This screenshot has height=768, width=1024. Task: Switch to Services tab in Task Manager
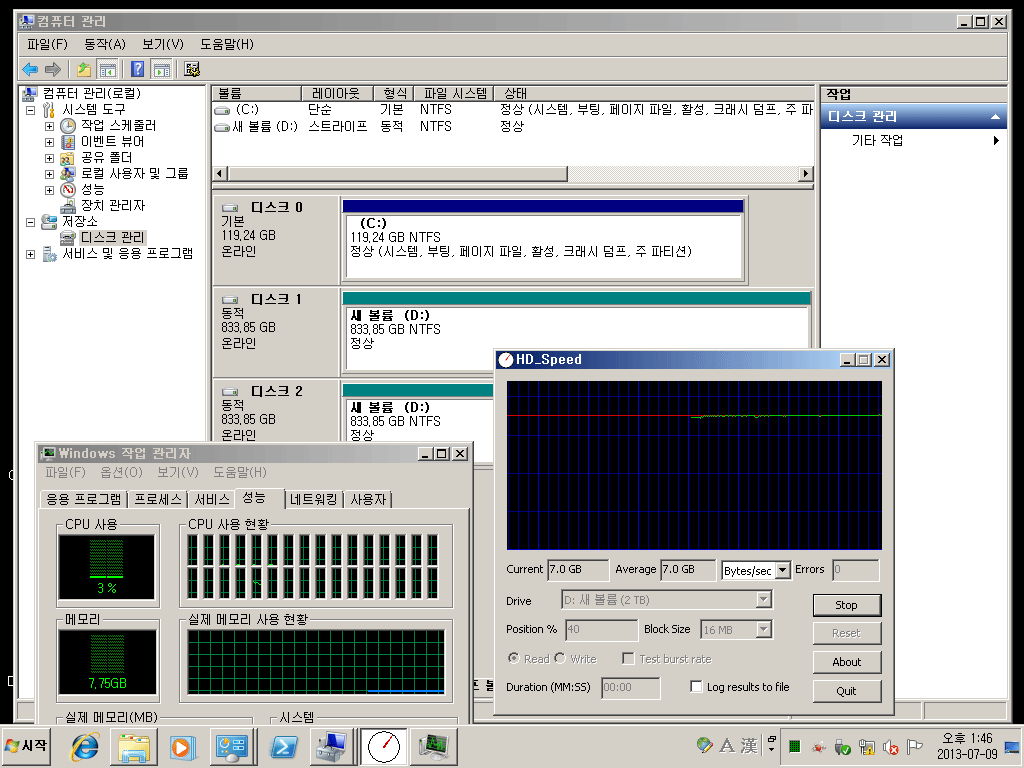tap(212, 500)
